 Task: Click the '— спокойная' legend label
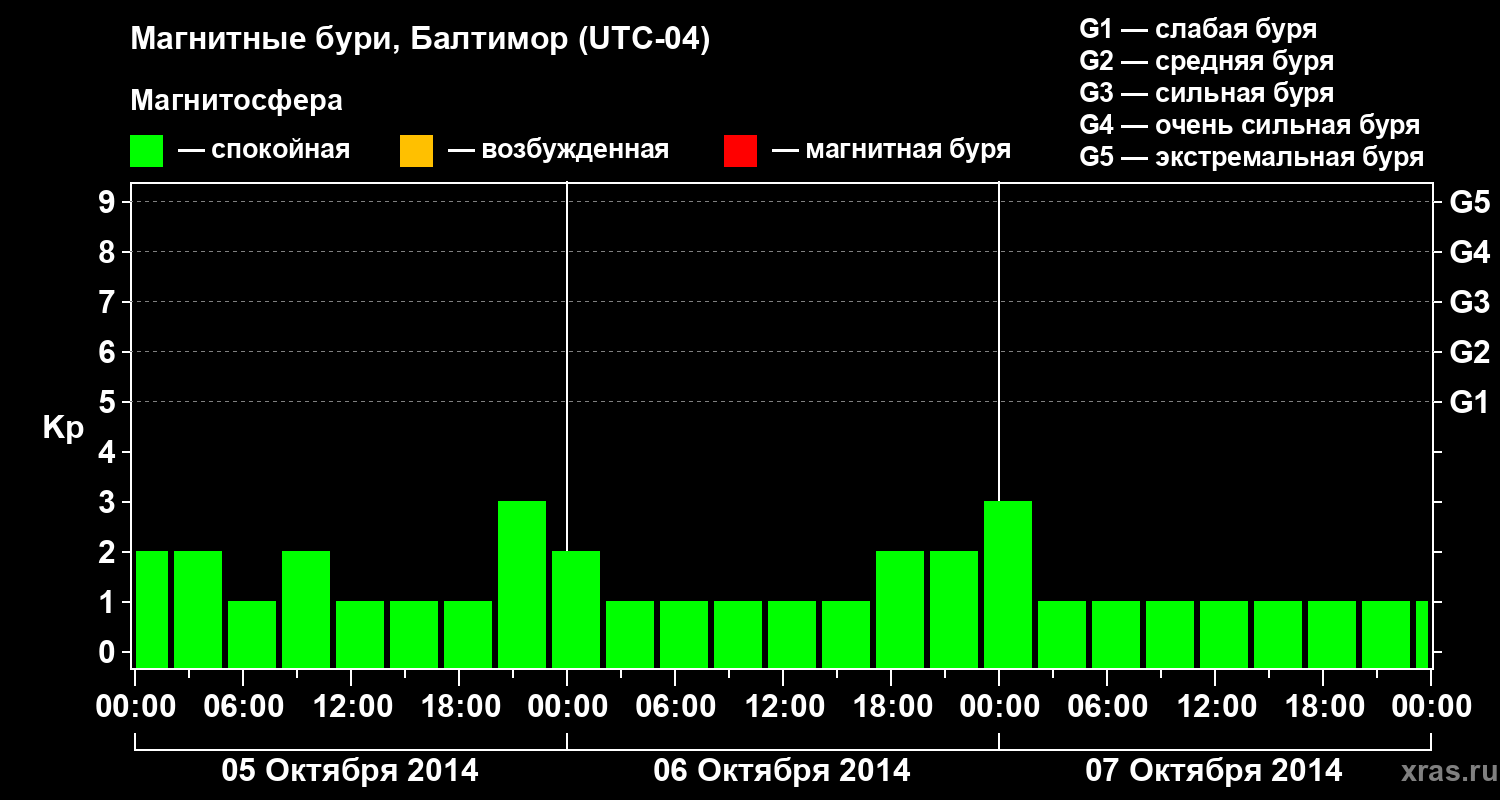pos(264,150)
